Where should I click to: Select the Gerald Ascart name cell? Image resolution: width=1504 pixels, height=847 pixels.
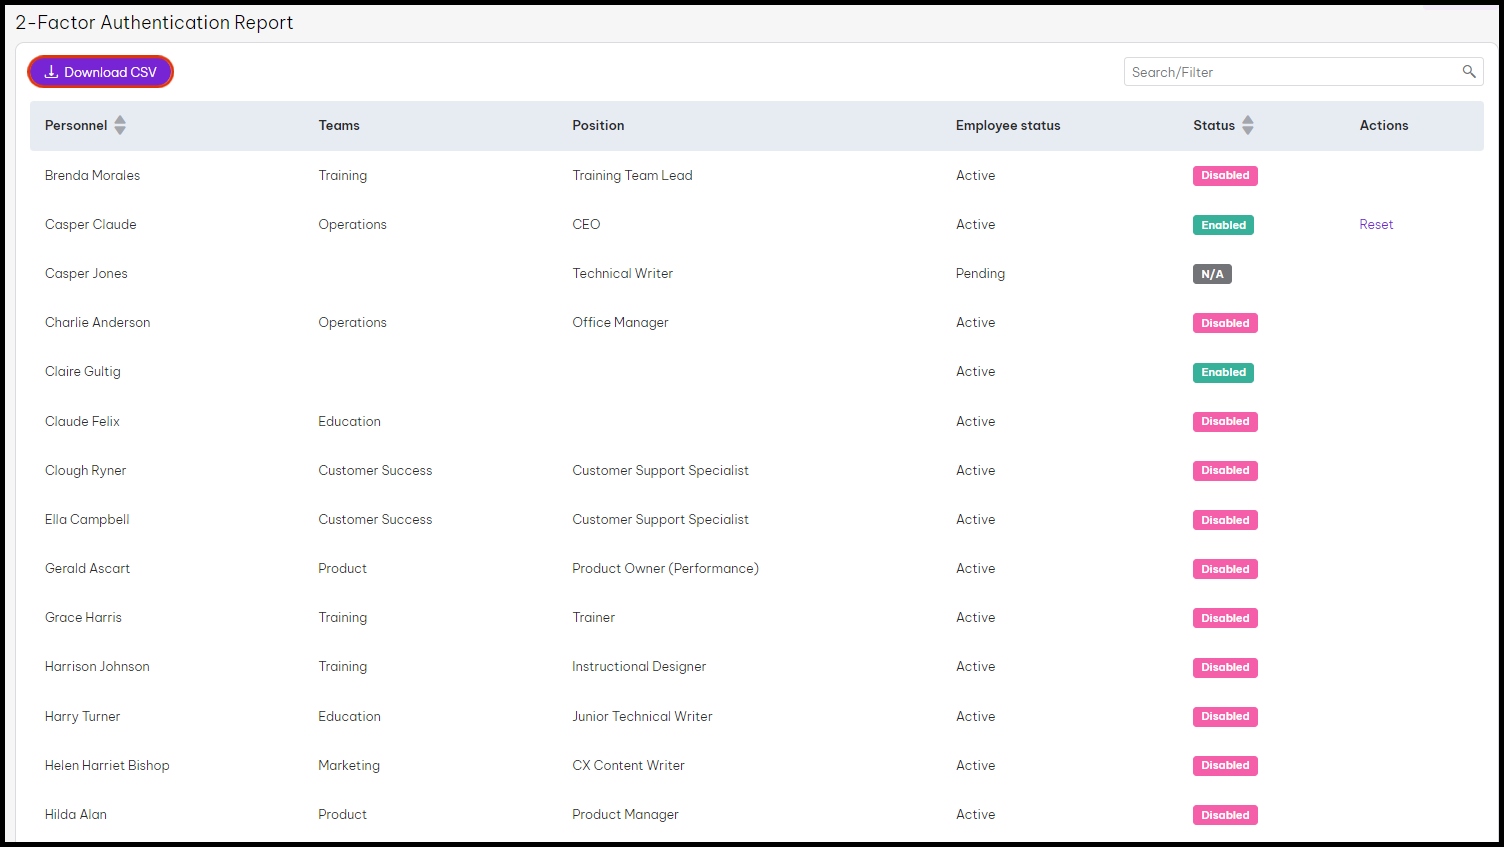coord(87,569)
